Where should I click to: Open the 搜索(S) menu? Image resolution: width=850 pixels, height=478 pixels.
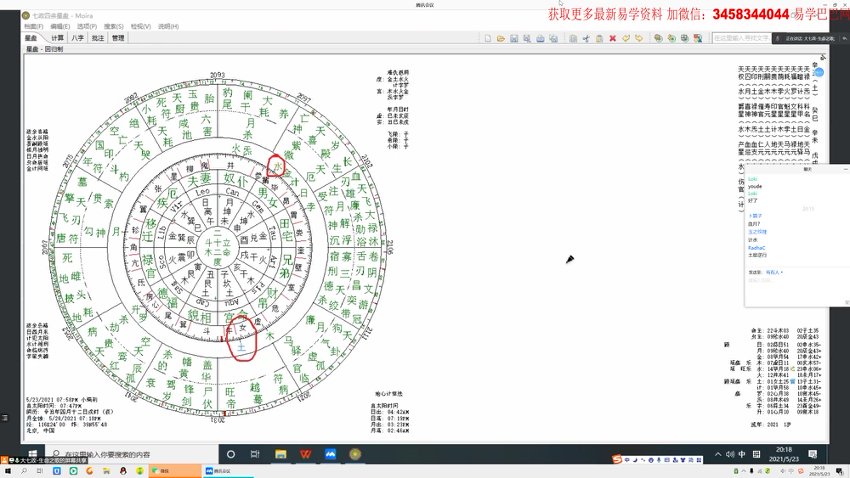(x=114, y=26)
